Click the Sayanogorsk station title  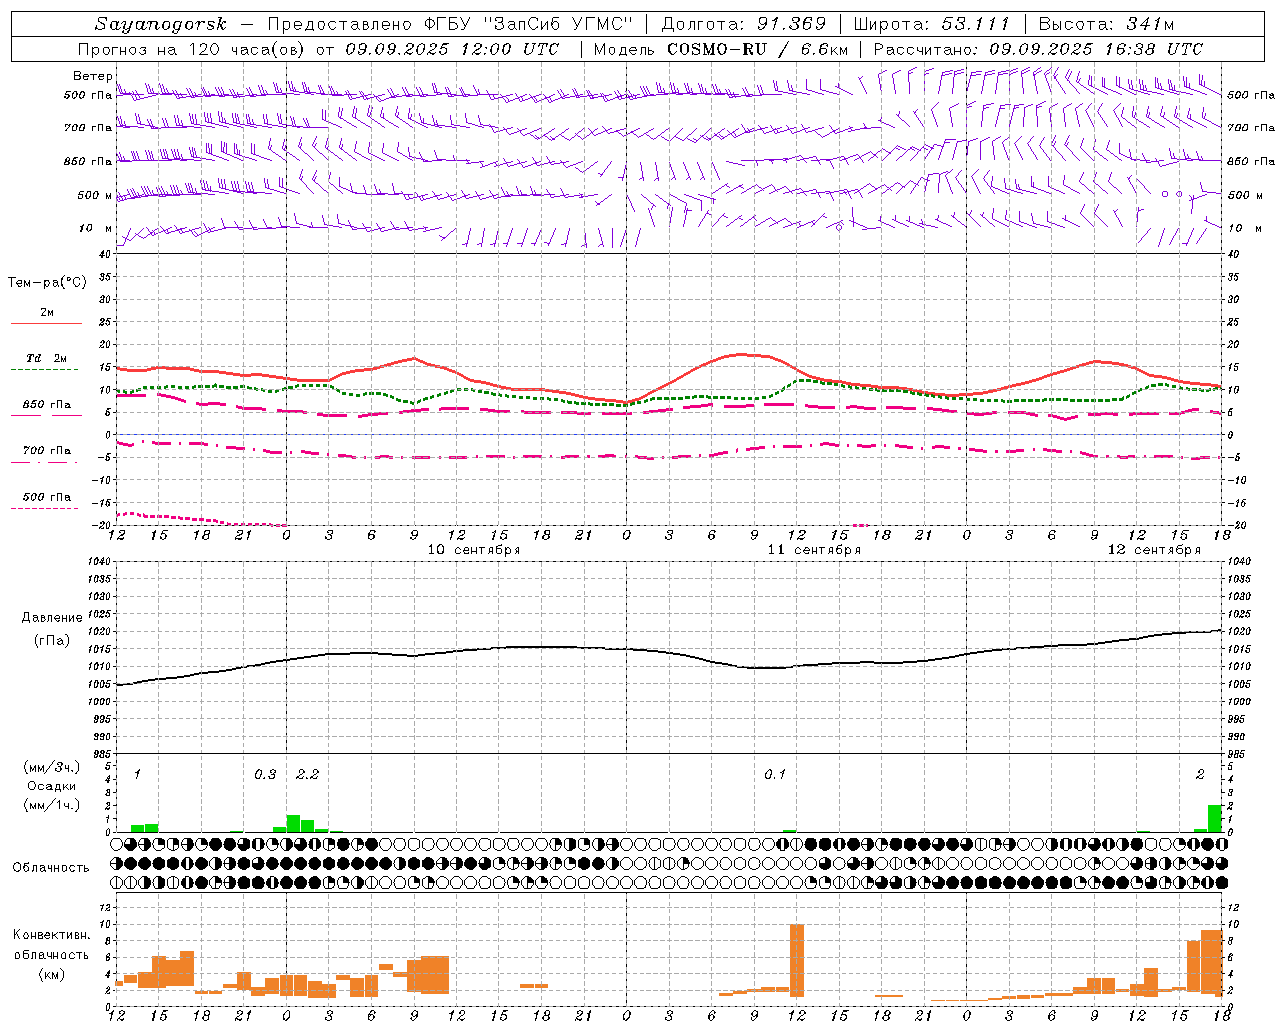pyautogui.click(x=161, y=24)
